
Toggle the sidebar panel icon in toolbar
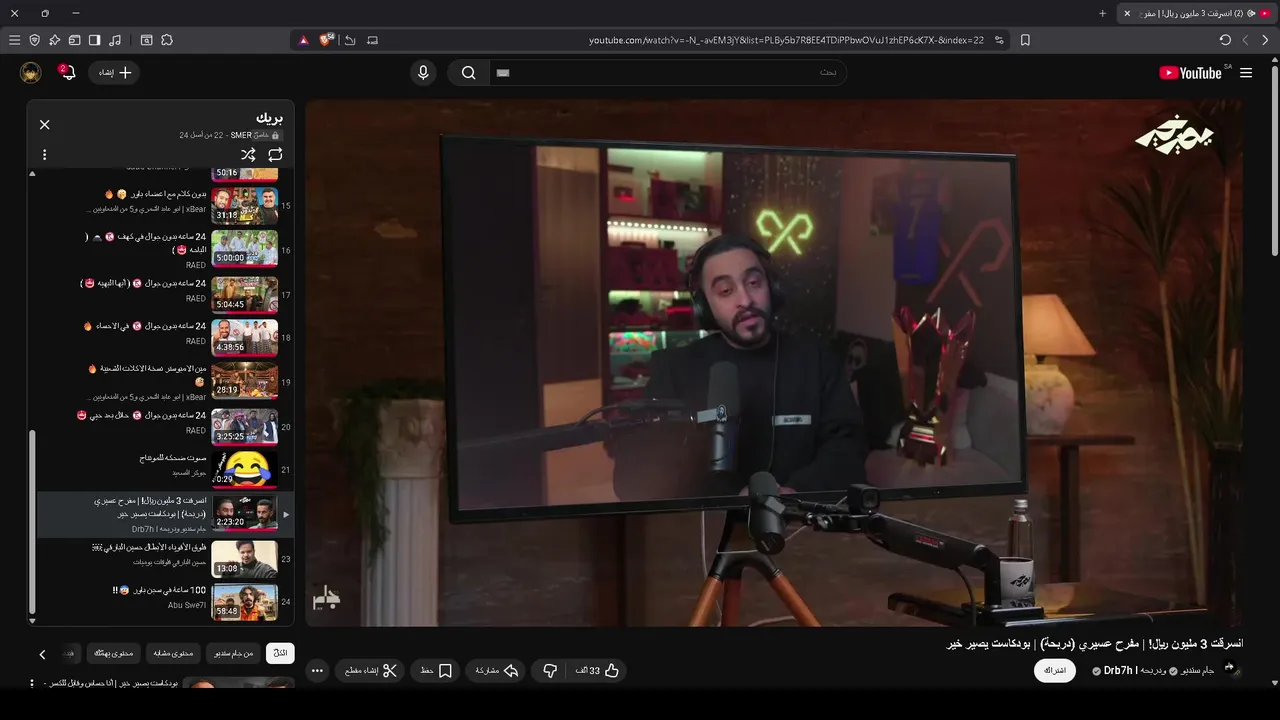94,40
